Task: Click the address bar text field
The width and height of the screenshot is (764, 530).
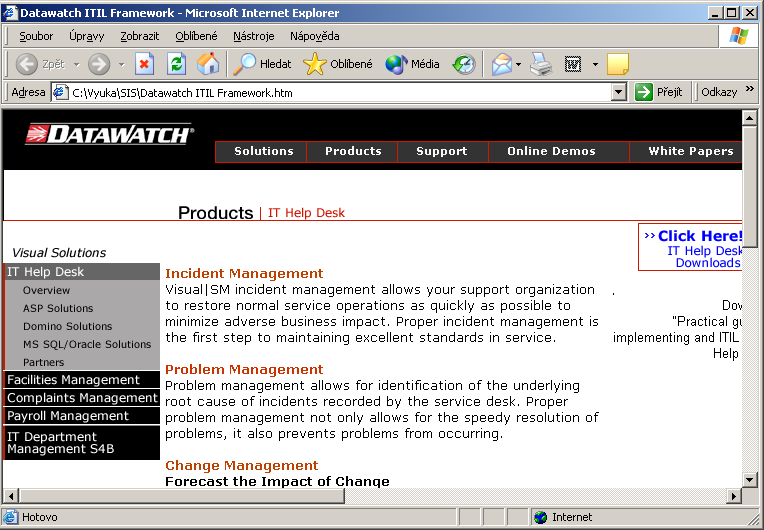Action: point(339,92)
